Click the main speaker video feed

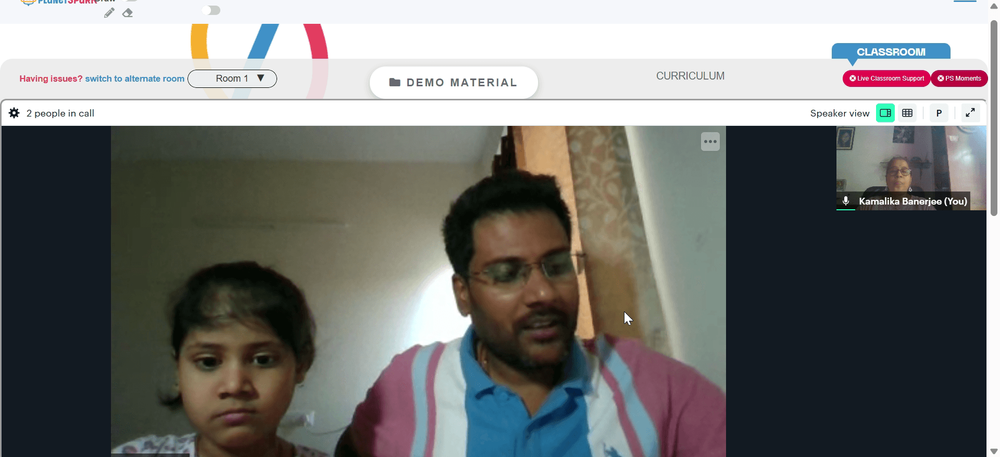point(418,291)
